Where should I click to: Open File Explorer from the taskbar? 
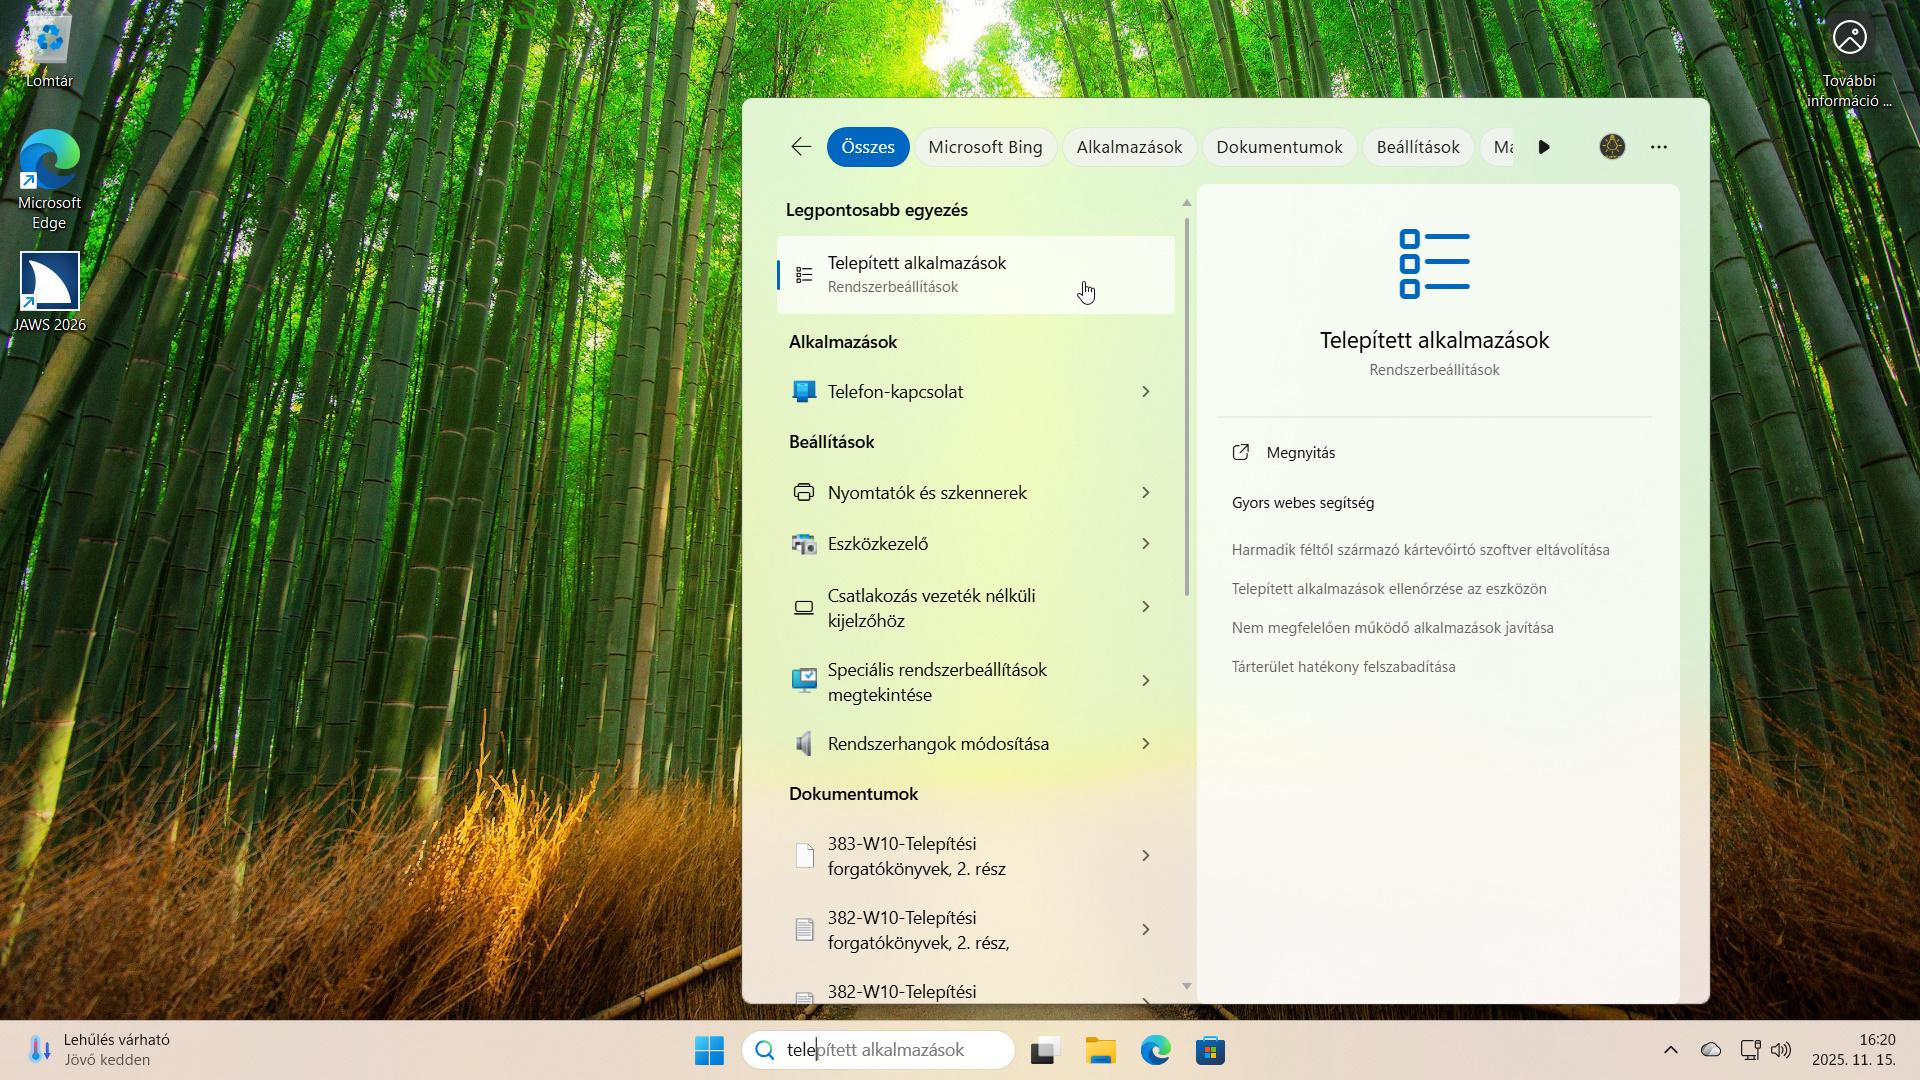[x=1100, y=1050]
